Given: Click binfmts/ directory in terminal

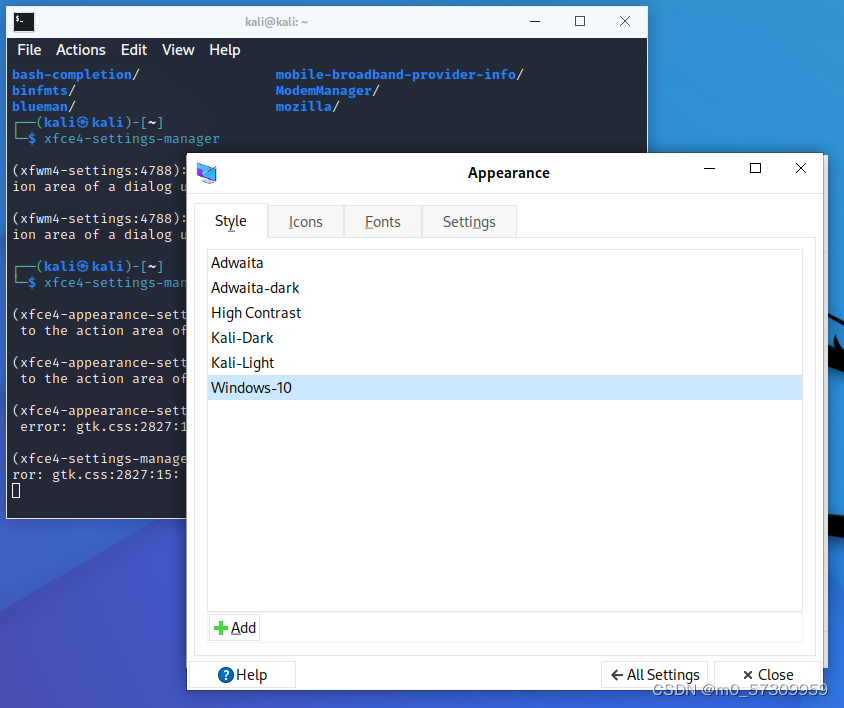Looking at the screenshot, I should point(44,90).
